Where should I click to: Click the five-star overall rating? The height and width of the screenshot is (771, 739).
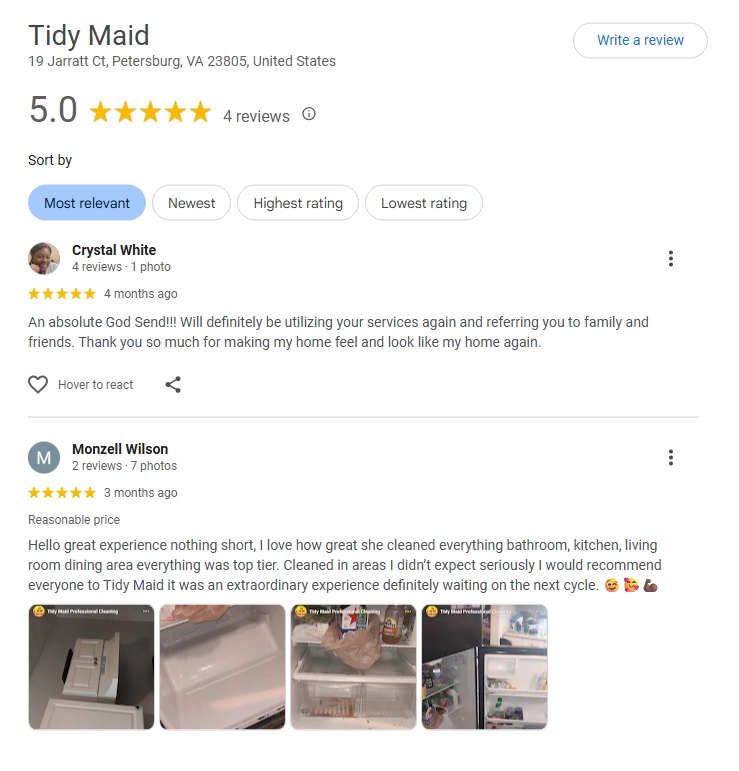coord(150,112)
